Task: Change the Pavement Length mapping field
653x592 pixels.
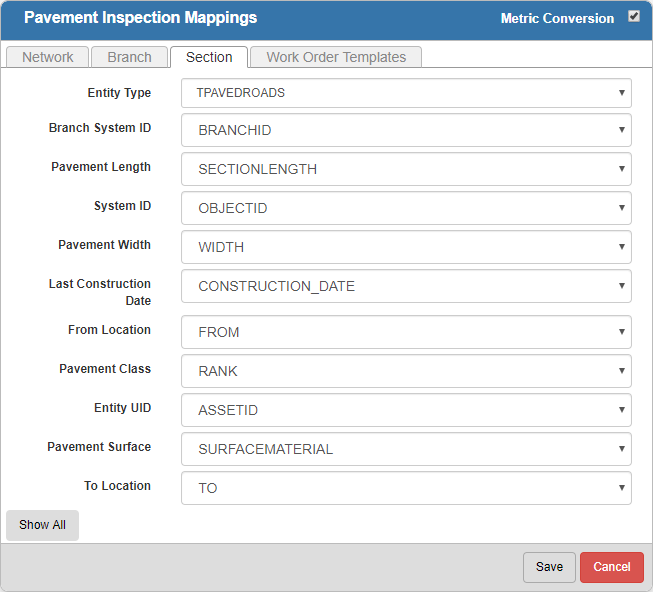Action: tap(406, 169)
